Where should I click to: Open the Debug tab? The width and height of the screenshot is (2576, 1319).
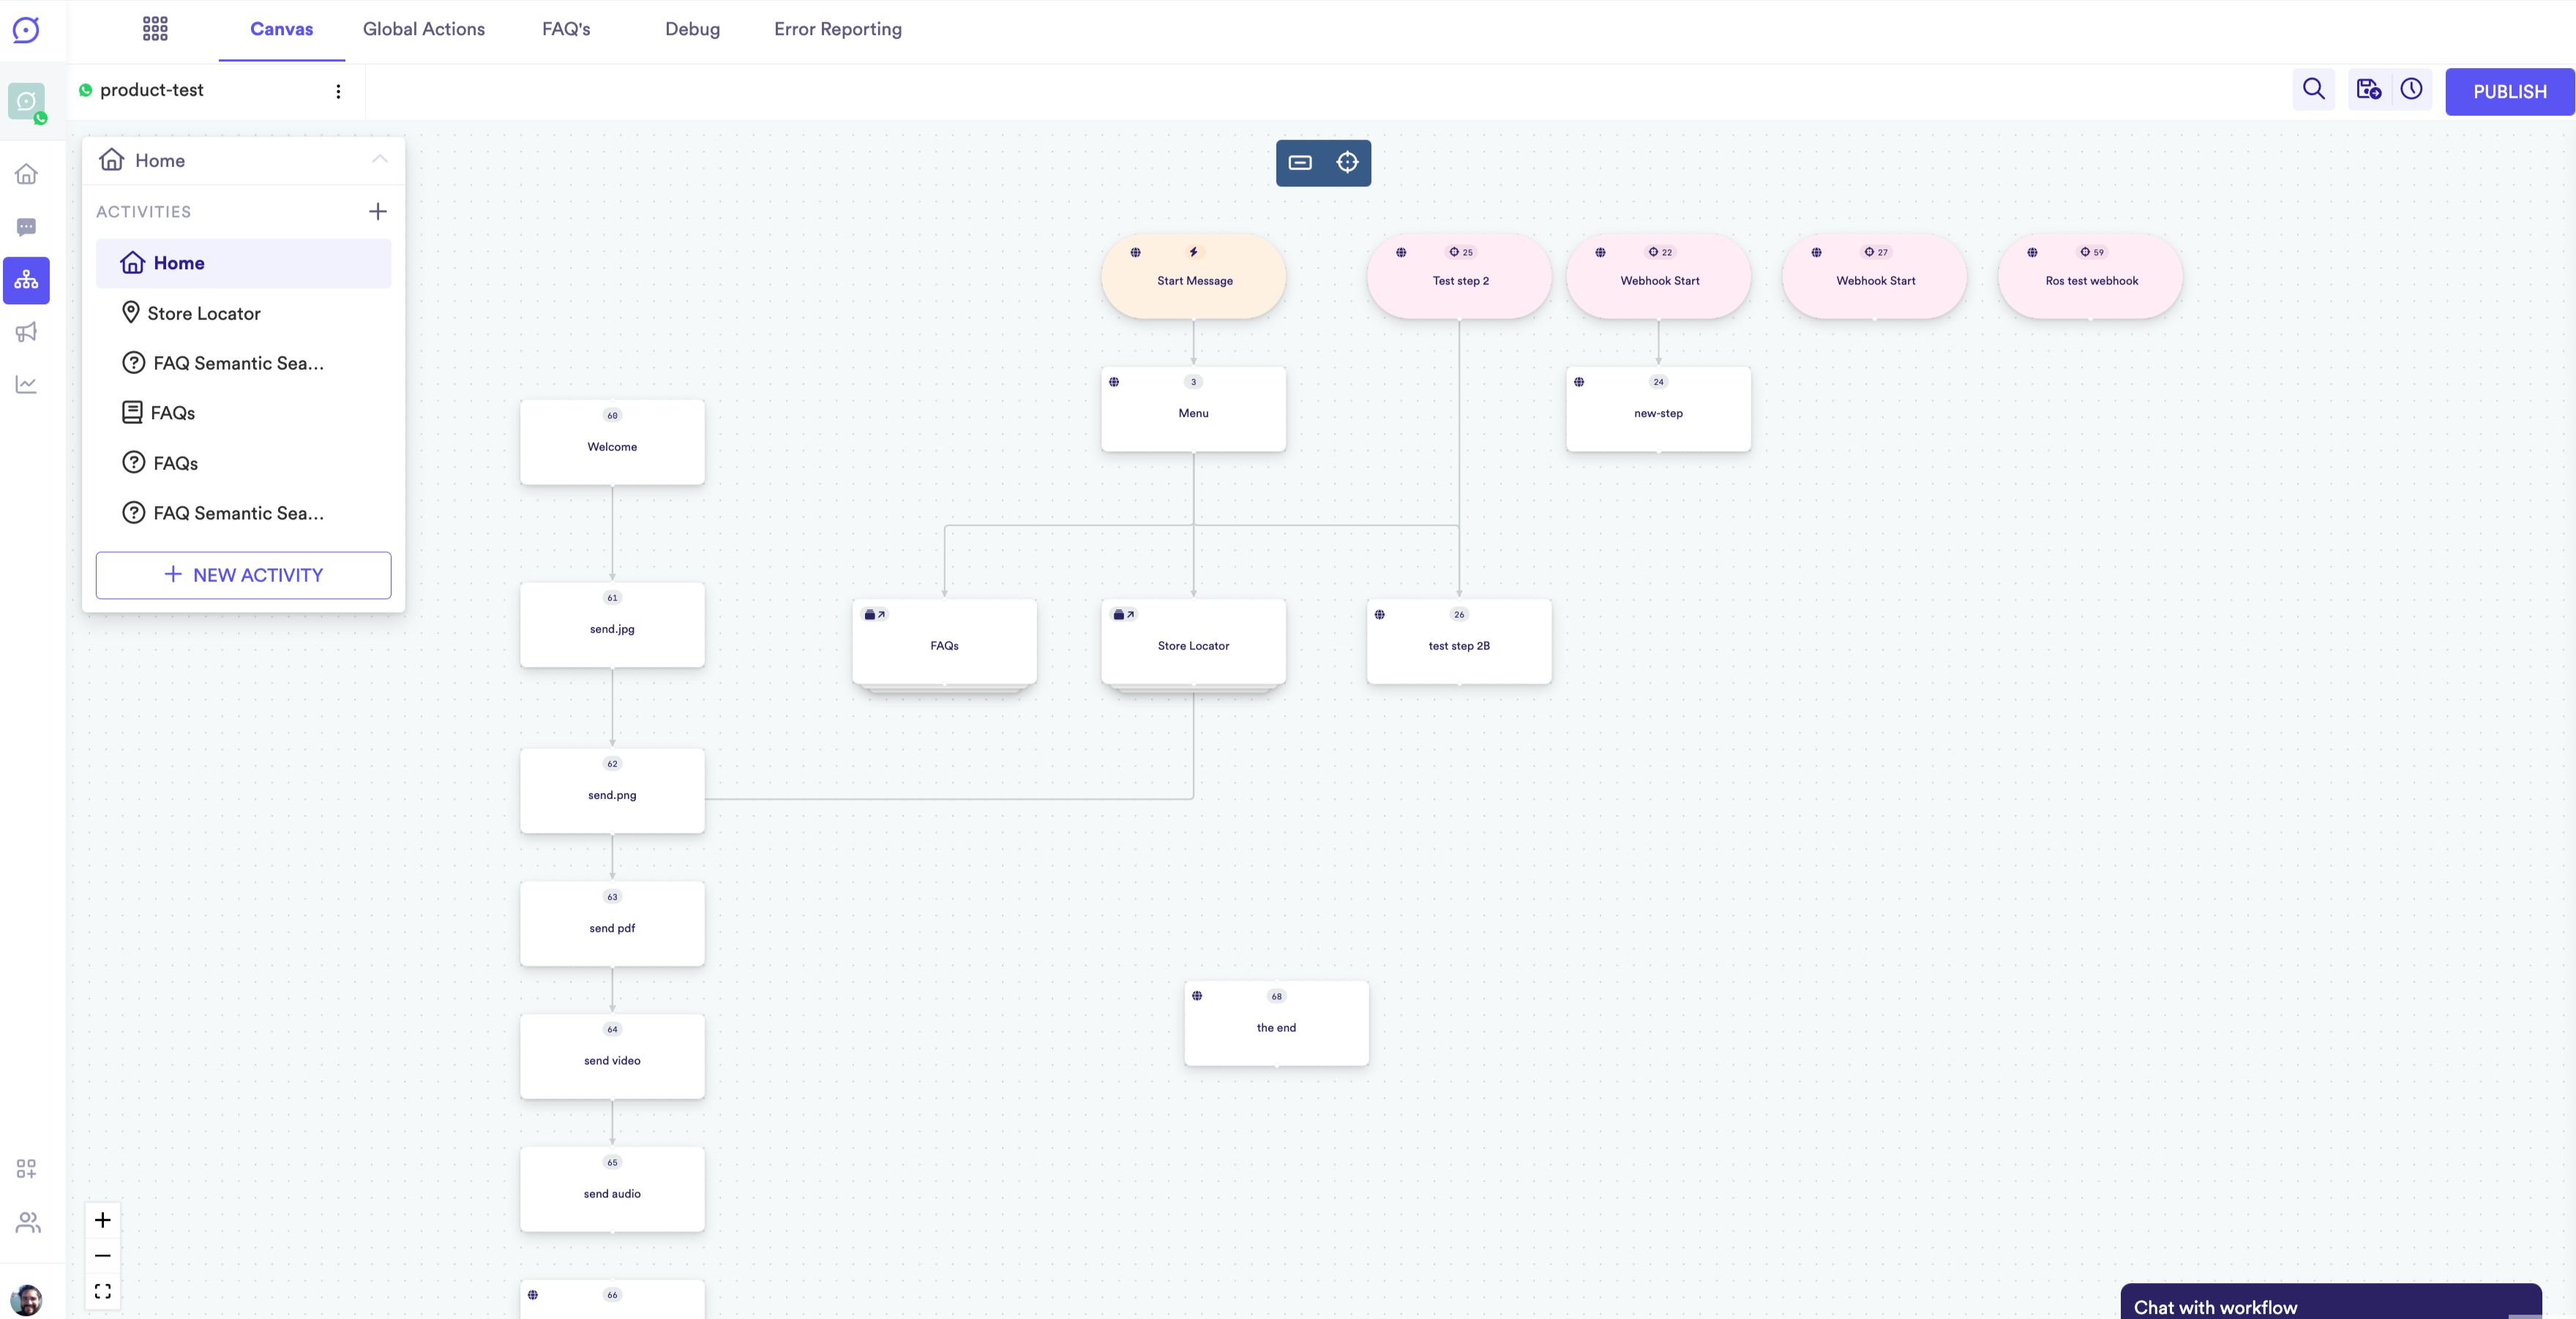point(692,29)
